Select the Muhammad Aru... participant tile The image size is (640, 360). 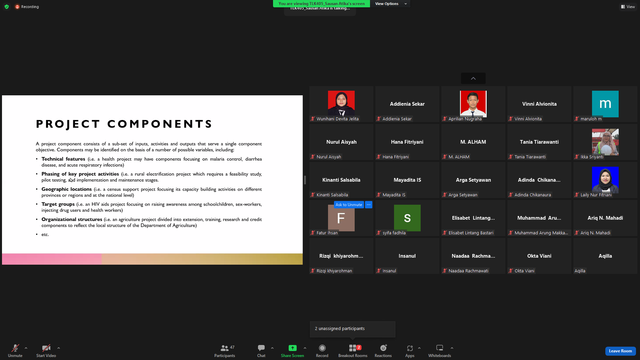click(539, 218)
